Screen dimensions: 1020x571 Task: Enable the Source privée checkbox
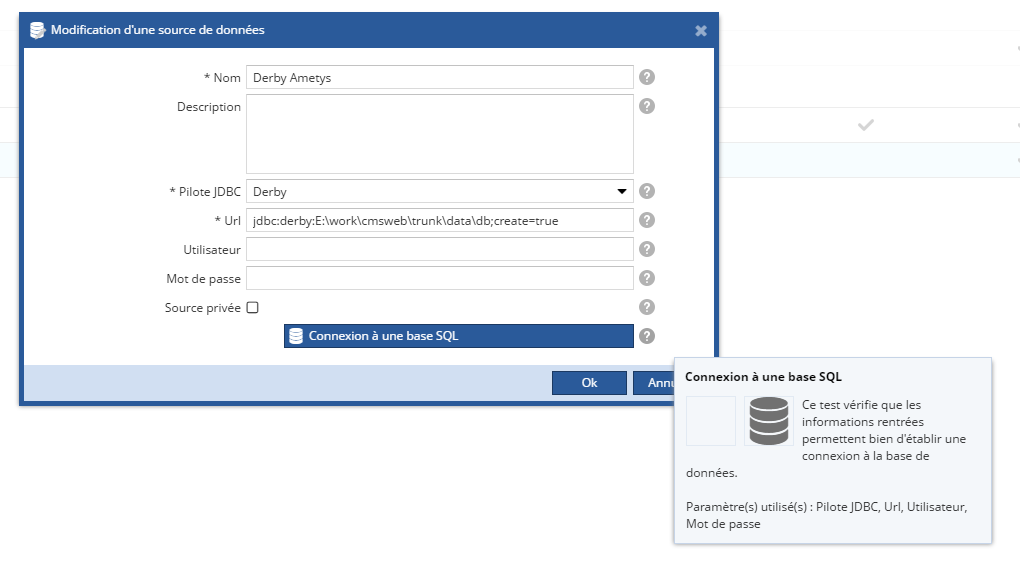coord(252,308)
